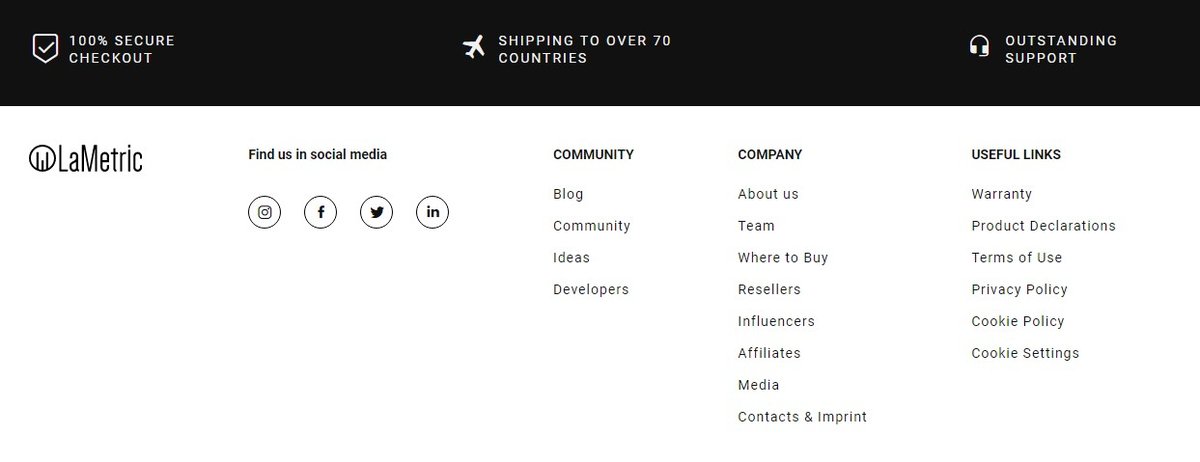
Task: Open the Ideas link
Action: 572,258
